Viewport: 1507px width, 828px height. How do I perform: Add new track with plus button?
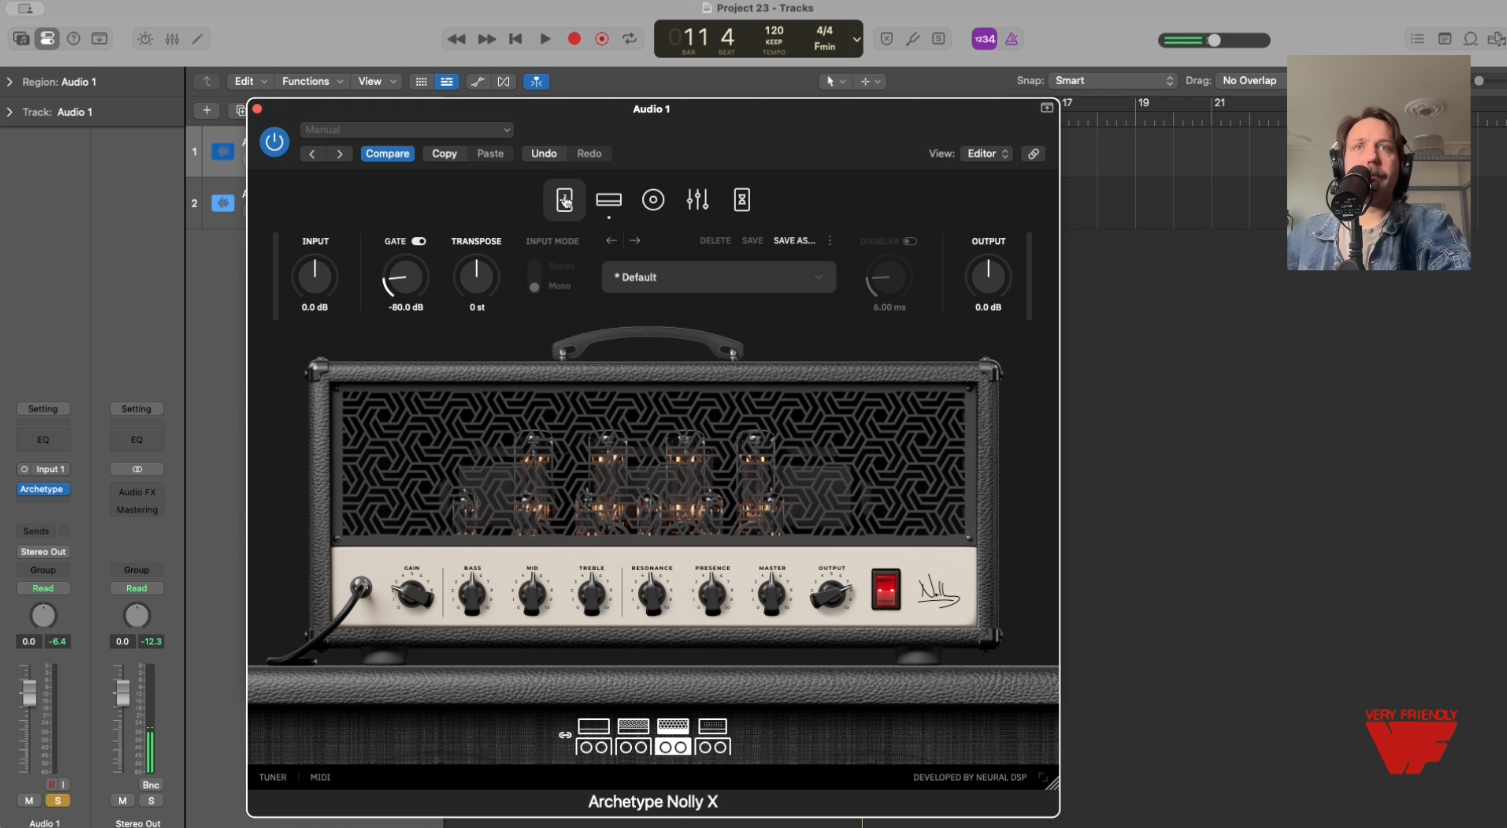207,110
